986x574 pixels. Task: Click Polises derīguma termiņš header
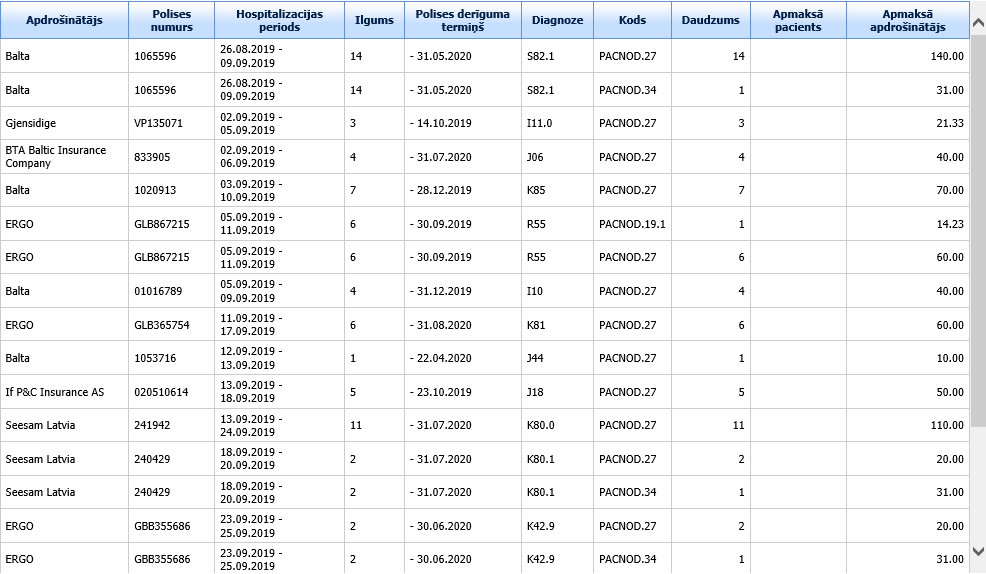click(x=462, y=20)
